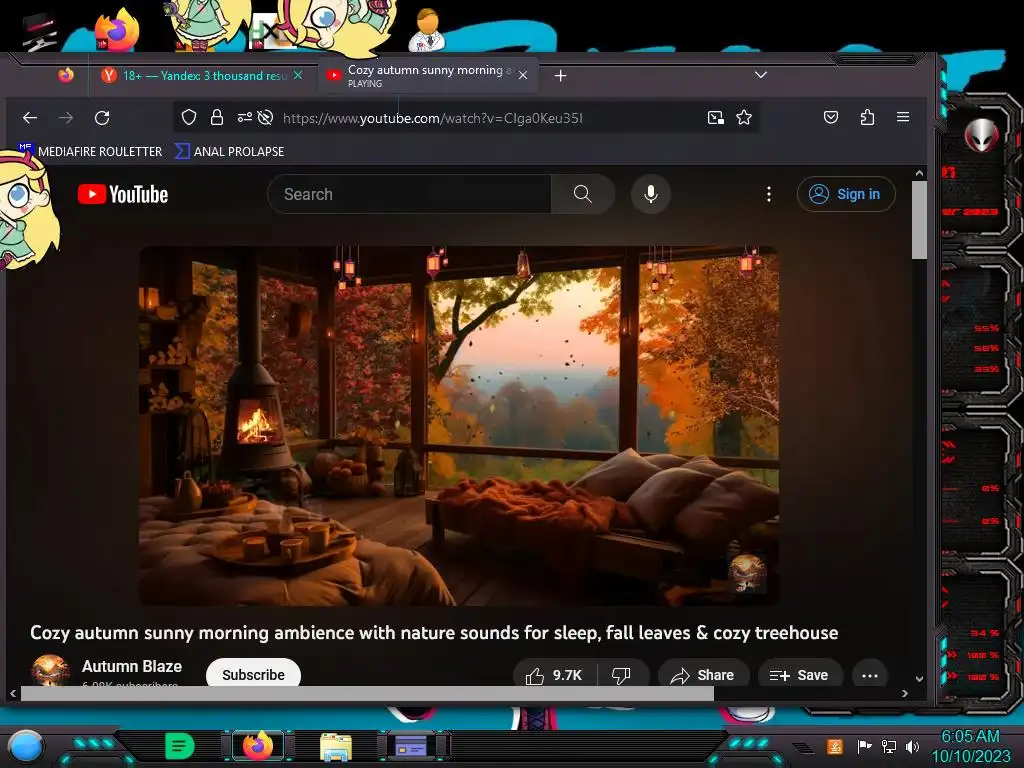Open the MEDIAFIRE ROULETTER bookmark

coord(90,152)
